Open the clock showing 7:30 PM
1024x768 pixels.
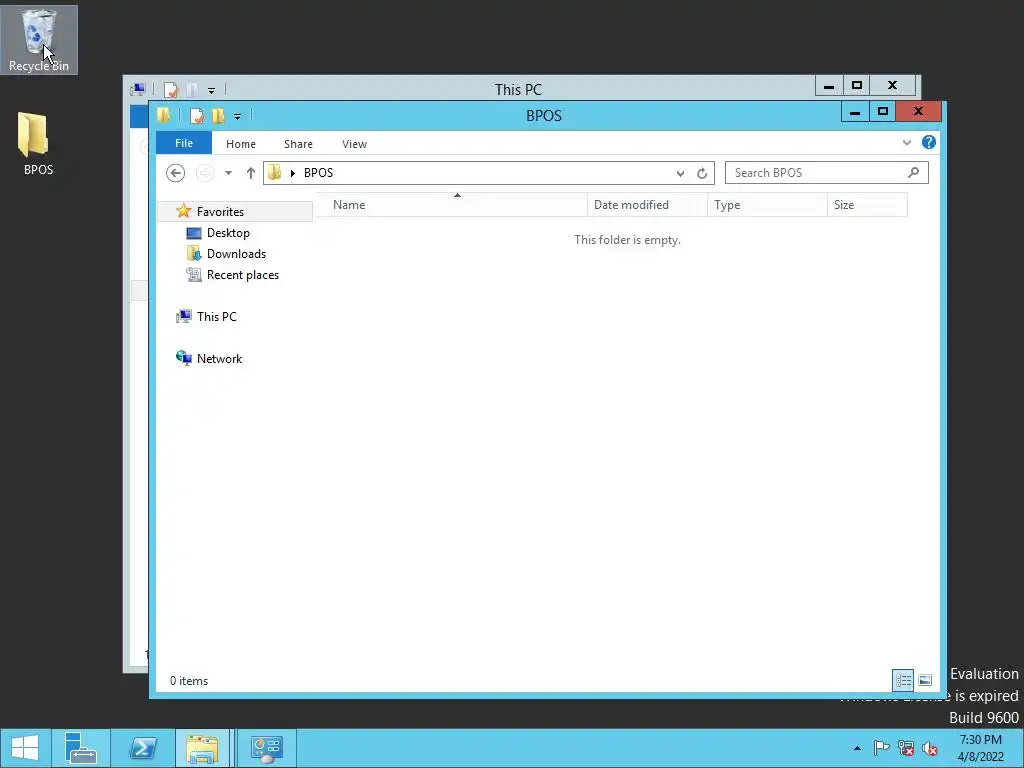click(x=980, y=748)
